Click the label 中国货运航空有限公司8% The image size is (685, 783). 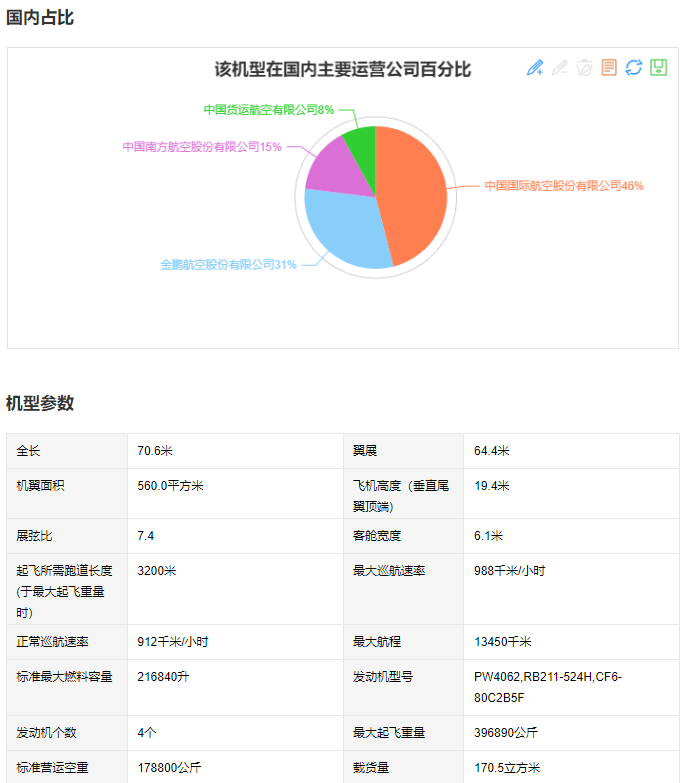coord(269,110)
